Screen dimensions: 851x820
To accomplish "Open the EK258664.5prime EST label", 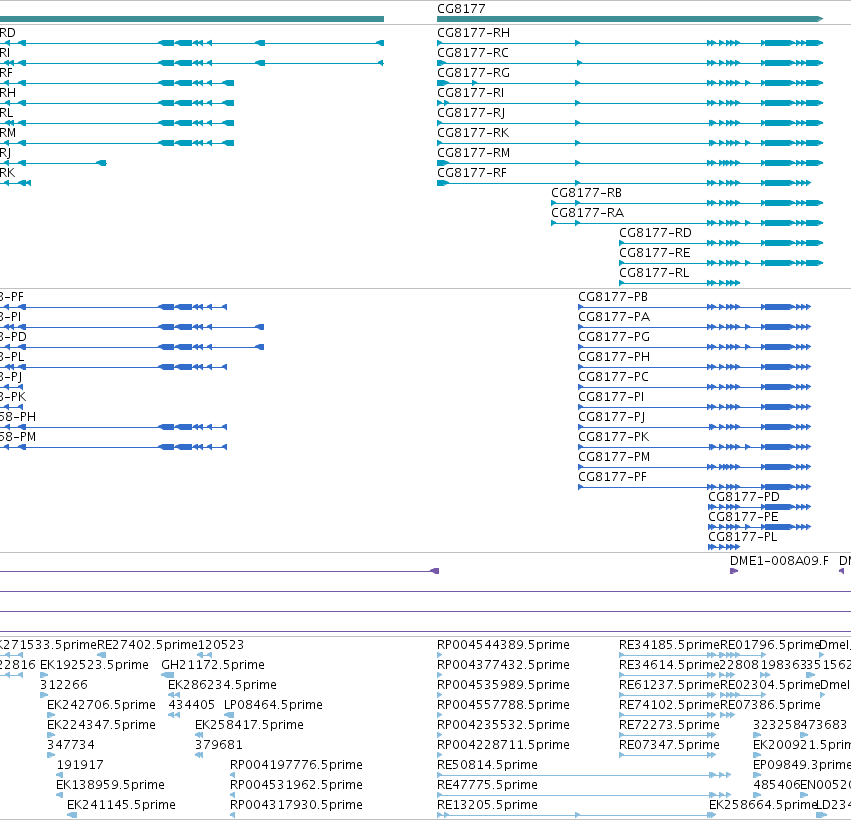I will tap(762, 805).
